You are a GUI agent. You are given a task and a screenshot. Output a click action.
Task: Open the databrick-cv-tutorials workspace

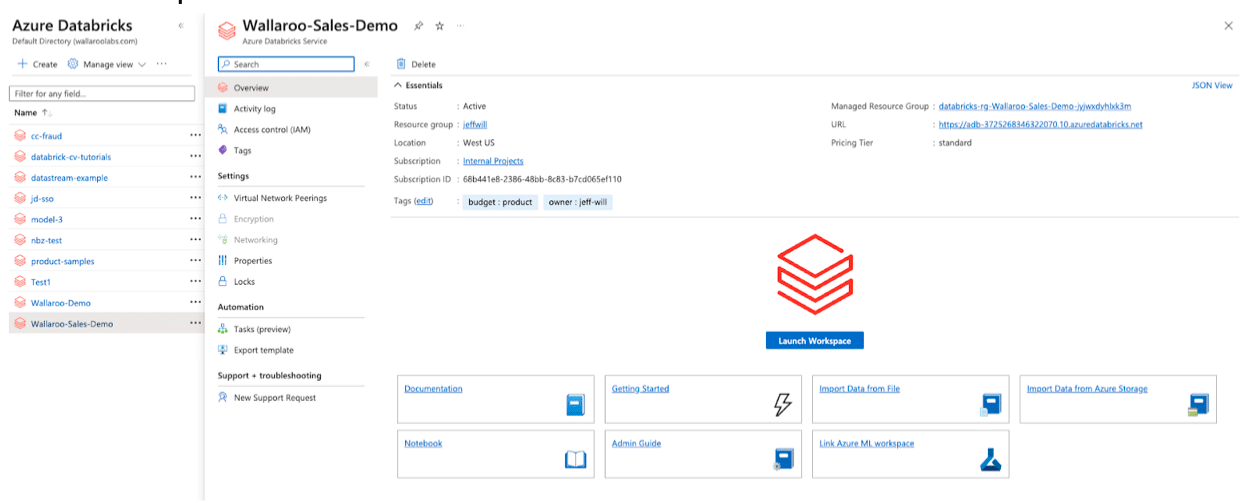tap(71, 157)
